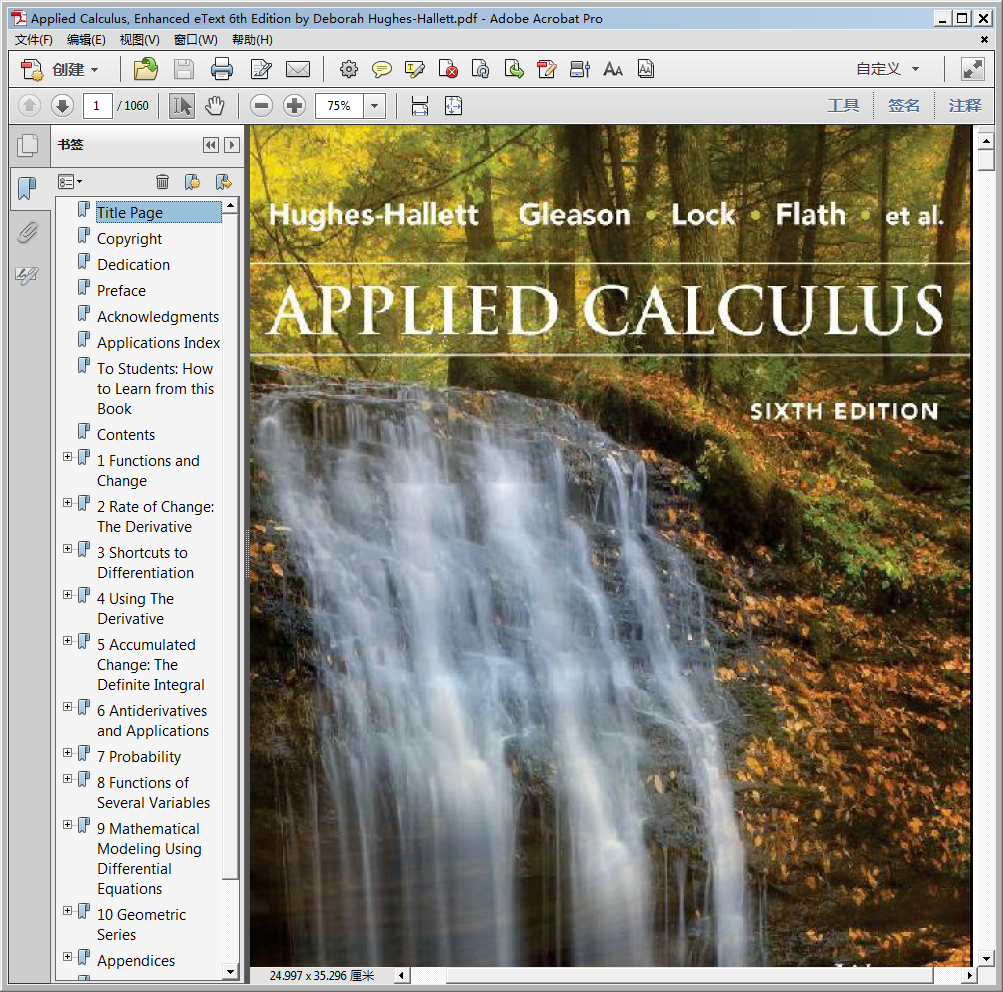Click the Open file folder icon
Screen dimensions: 1003x992
tap(146, 69)
